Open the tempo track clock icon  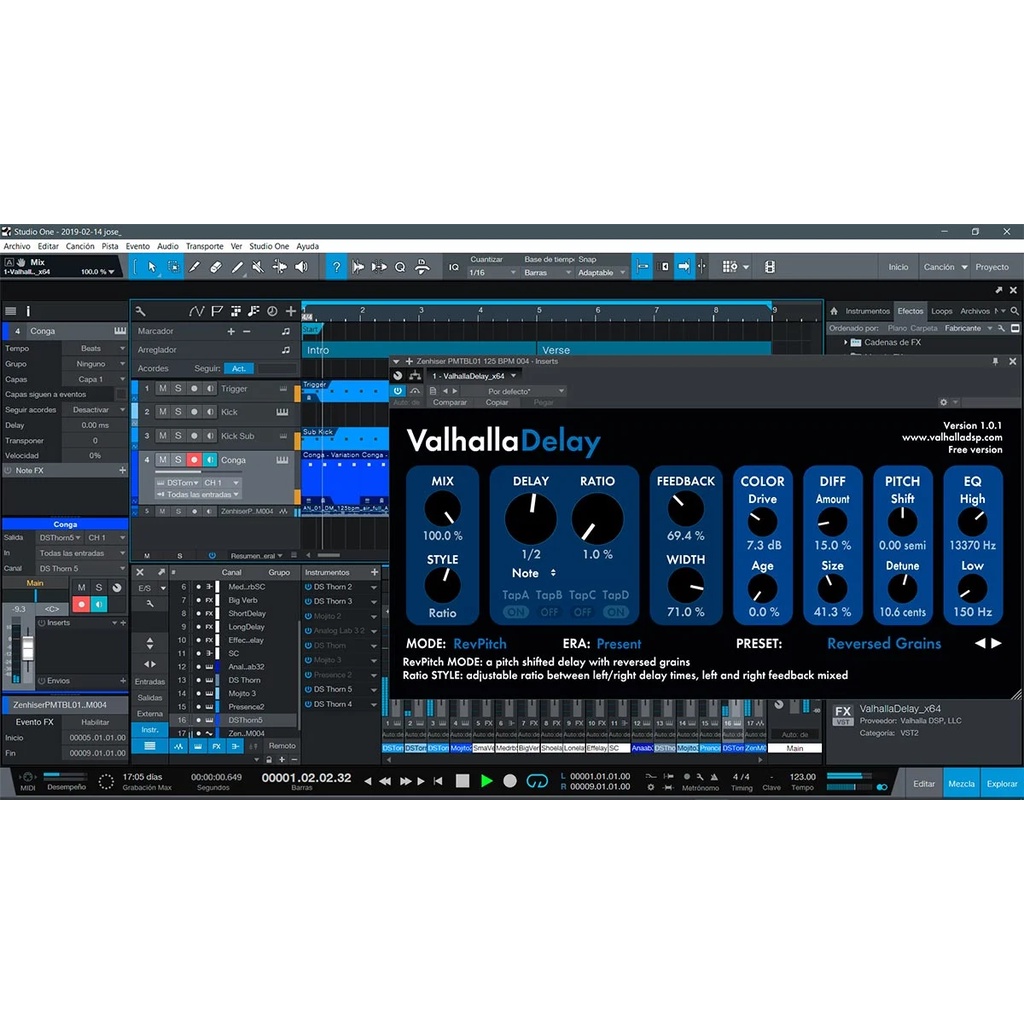(x=272, y=312)
